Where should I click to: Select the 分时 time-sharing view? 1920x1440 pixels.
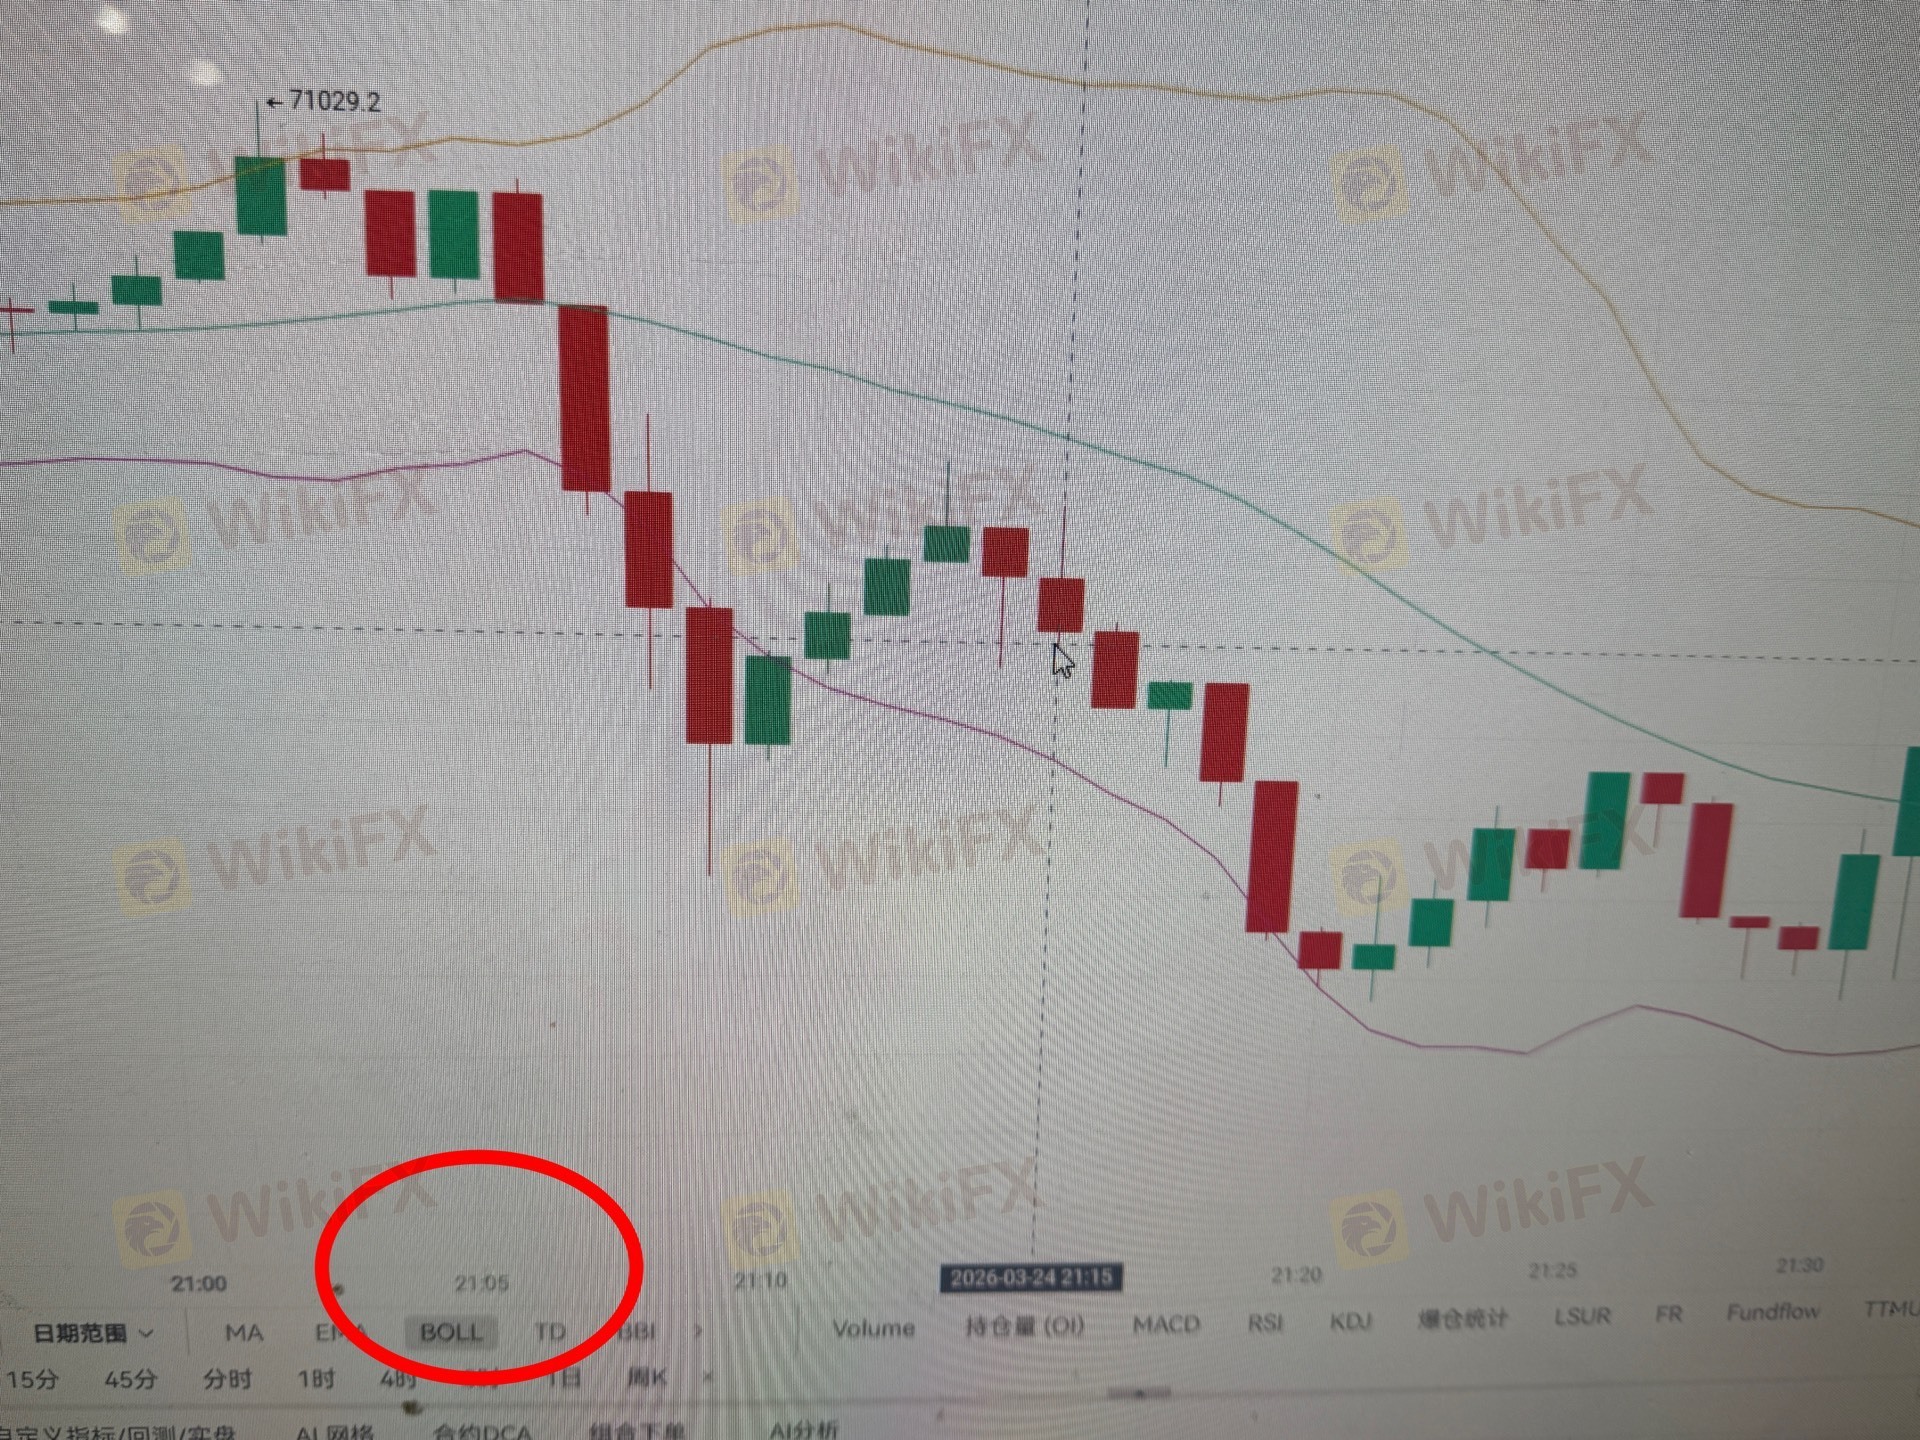[227, 1380]
